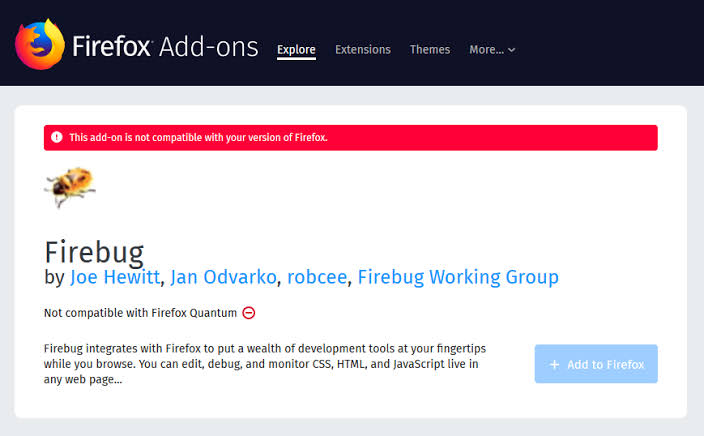The width and height of the screenshot is (704, 436).
Task: Click the Firebug beetle icon
Action: click(70, 187)
